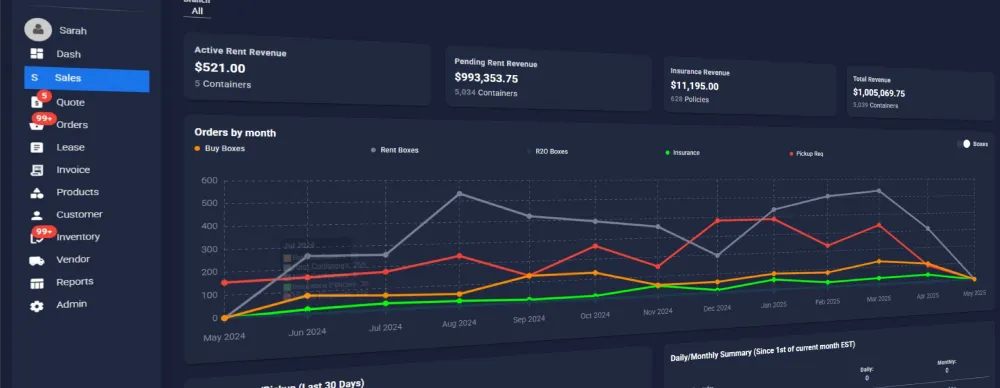
Task: Click the Total Revenue card title
Action: click(872, 80)
